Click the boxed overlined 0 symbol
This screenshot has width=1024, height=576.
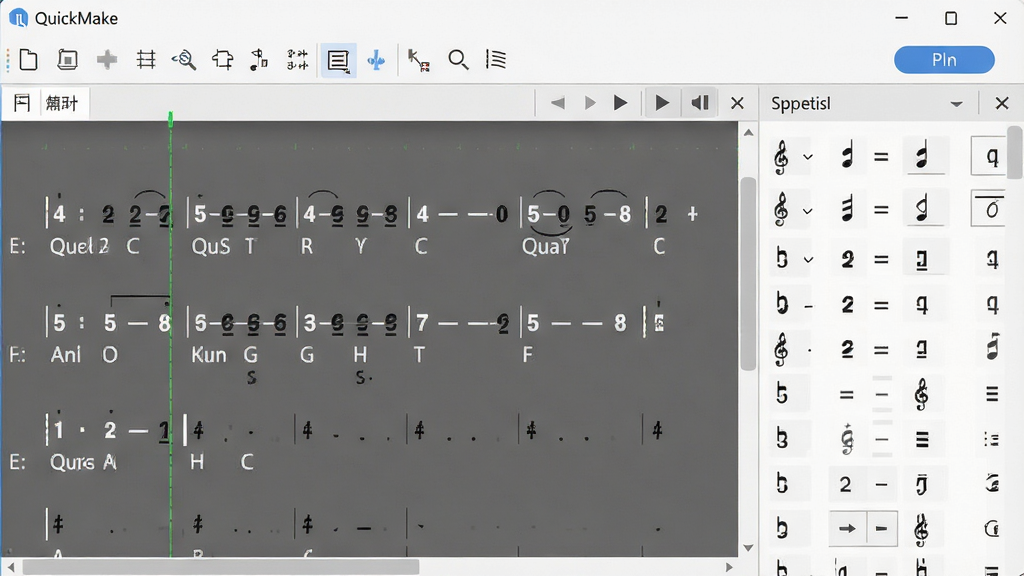point(990,208)
